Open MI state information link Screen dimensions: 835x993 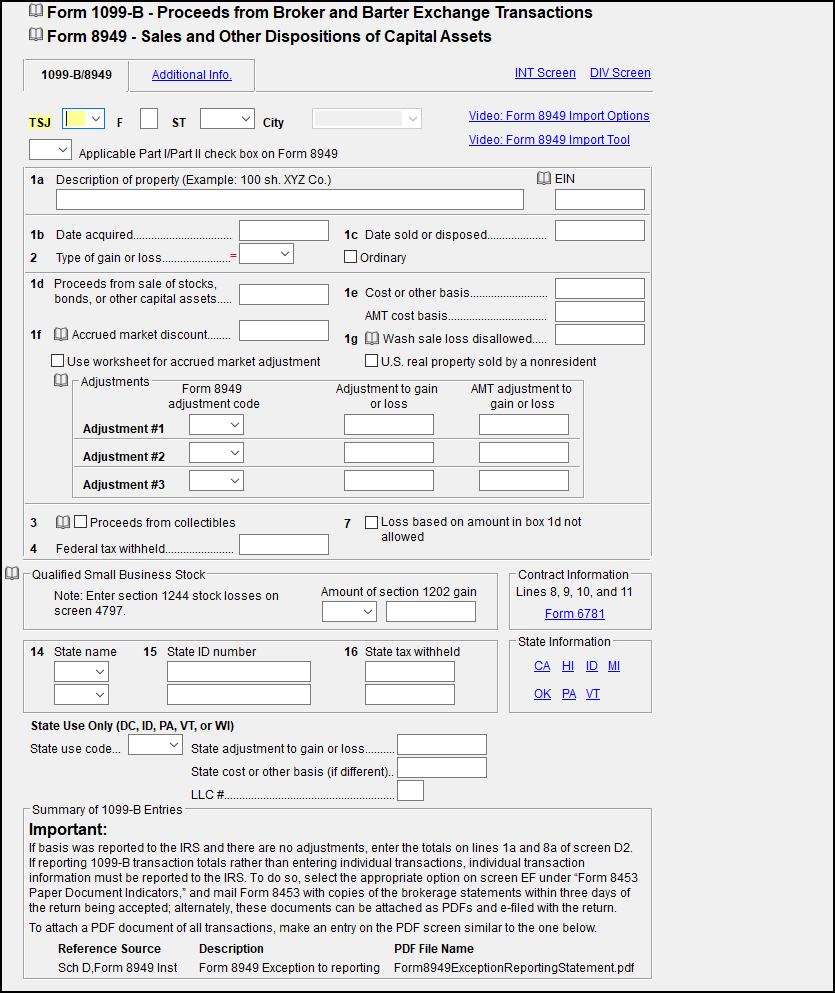tap(614, 666)
